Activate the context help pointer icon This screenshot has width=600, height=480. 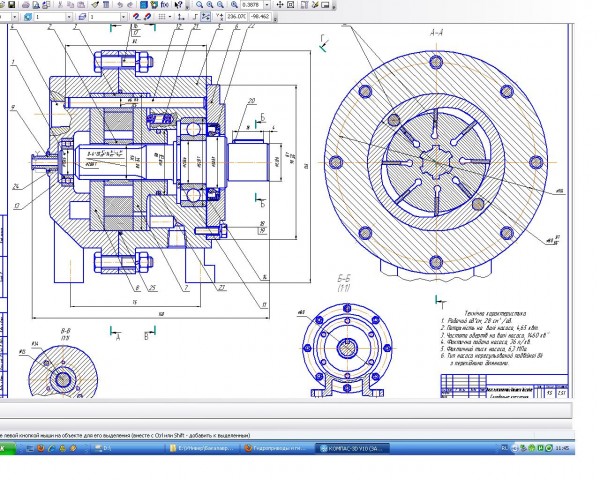coord(178,5)
